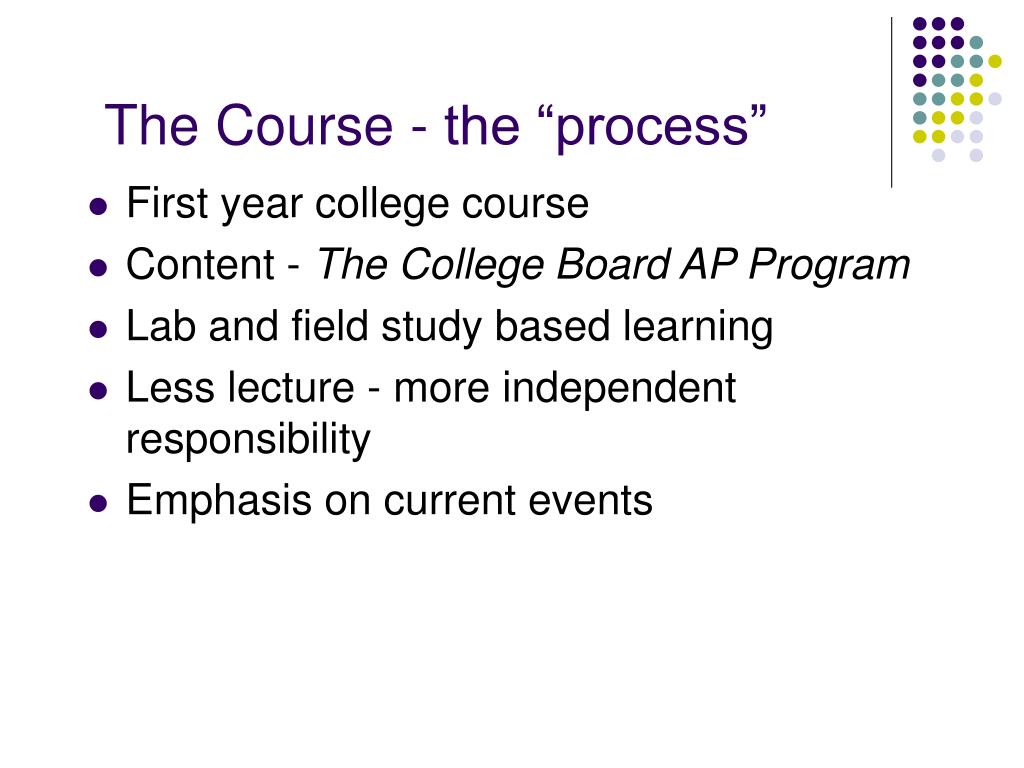Viewport: 1024px width, 768px height.
Task: Click the italic "The College Board AP Program" text
Action: (x=613, y=266)
